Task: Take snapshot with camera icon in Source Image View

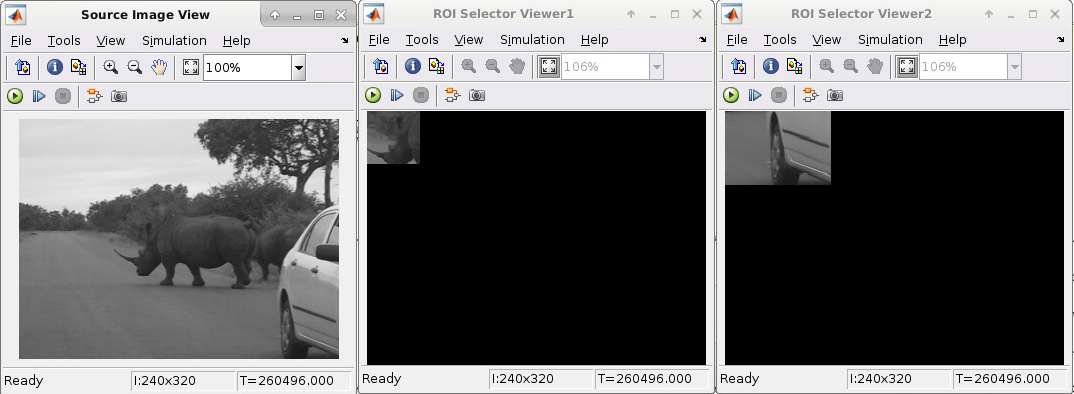Action: 119,97
